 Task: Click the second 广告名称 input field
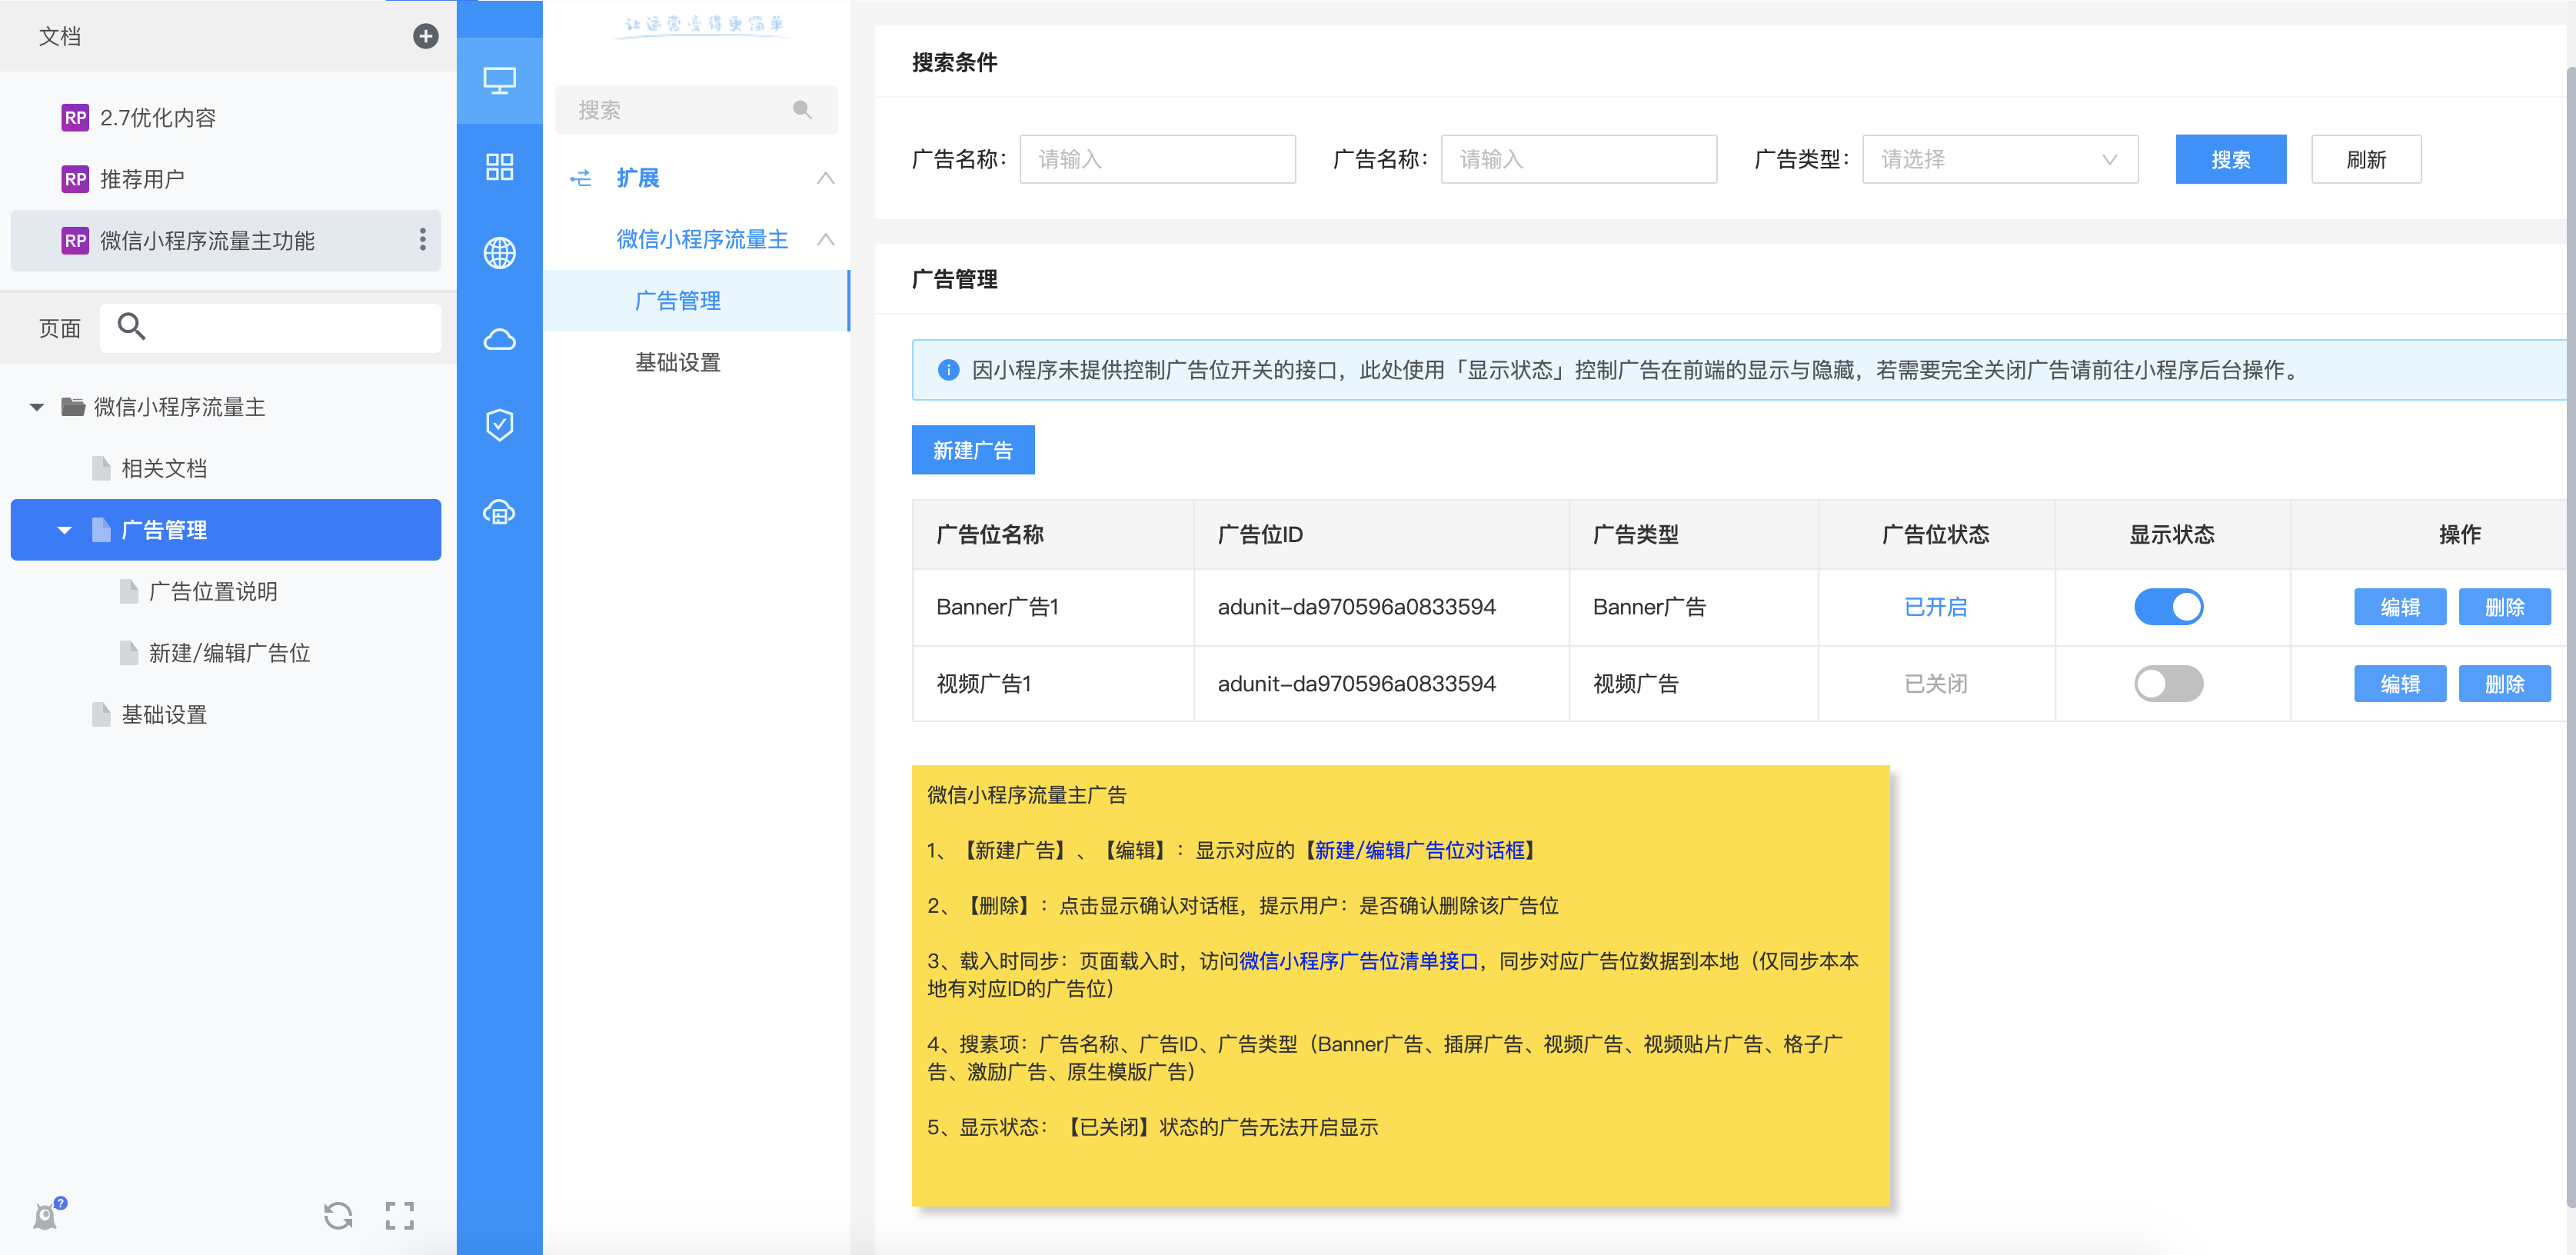coord(1578,159)
